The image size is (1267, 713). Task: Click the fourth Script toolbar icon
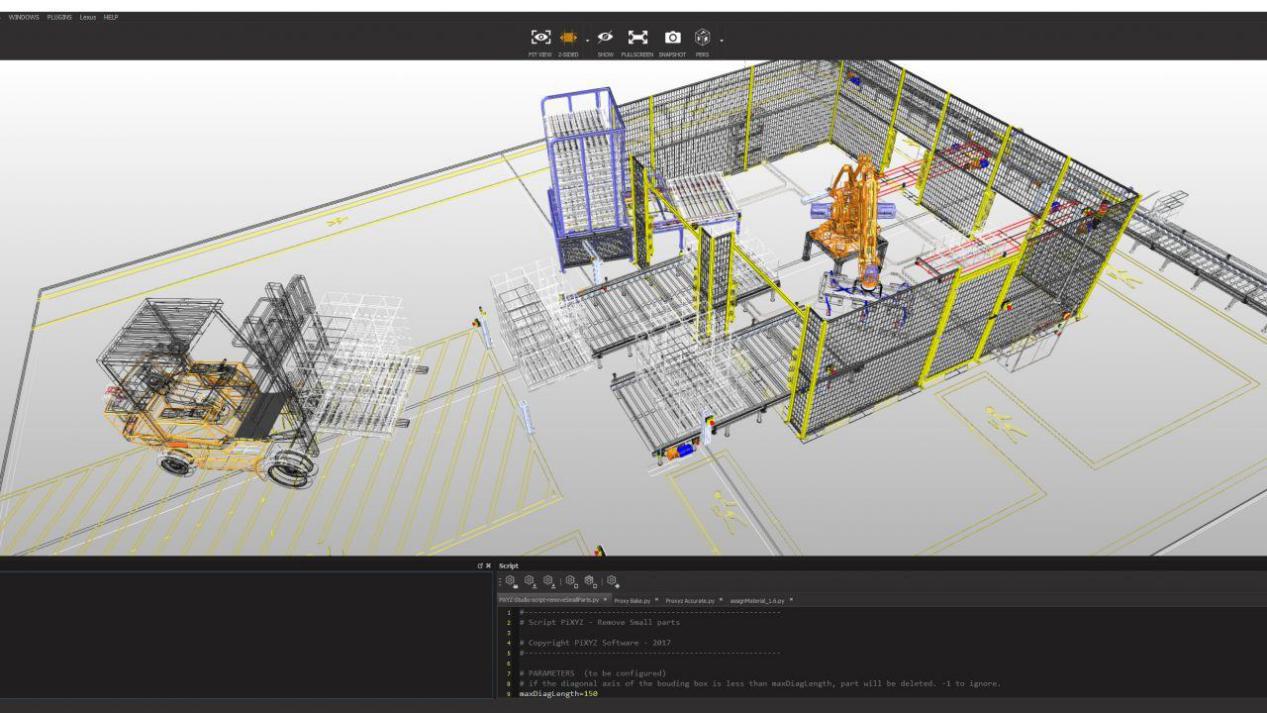pyautogui.click(x=570, y=580)
